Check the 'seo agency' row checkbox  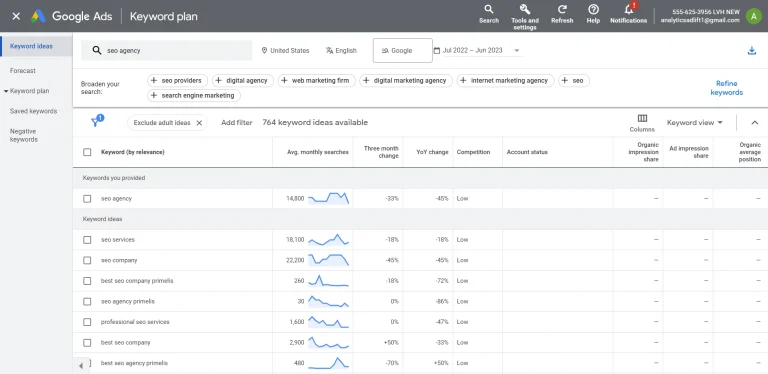[87, 199]
